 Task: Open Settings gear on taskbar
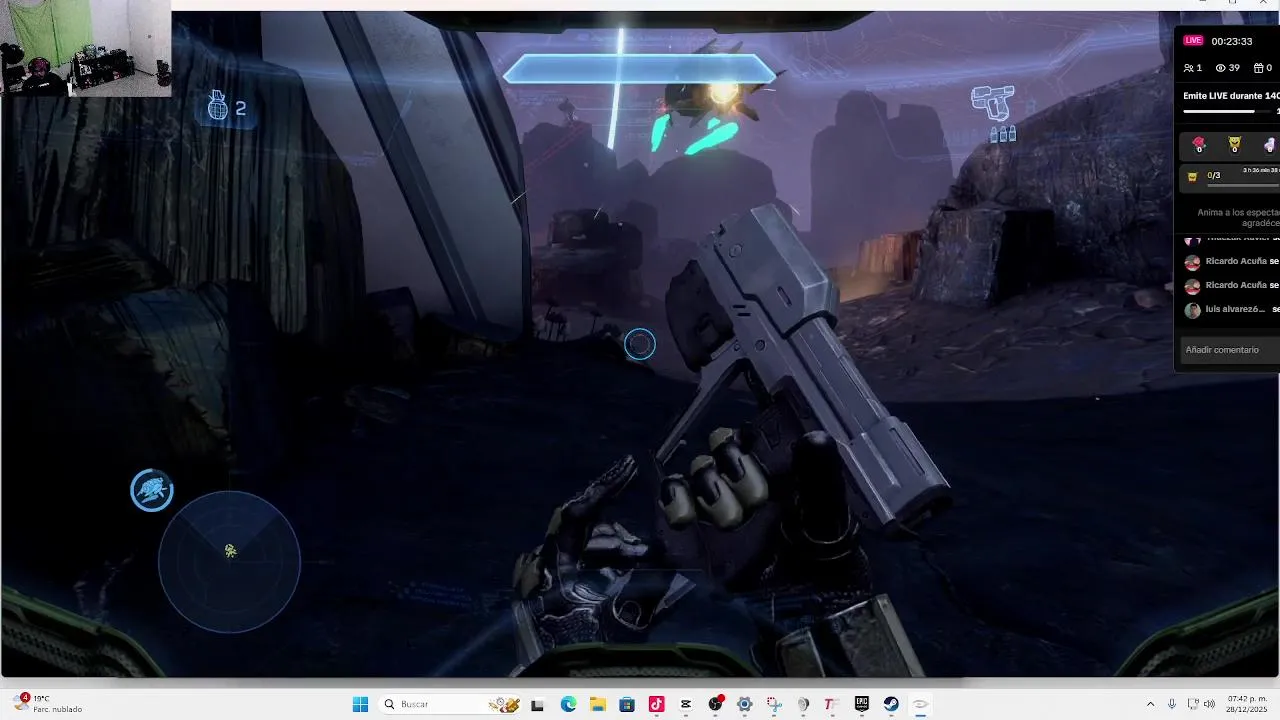(x=744, y=704)
